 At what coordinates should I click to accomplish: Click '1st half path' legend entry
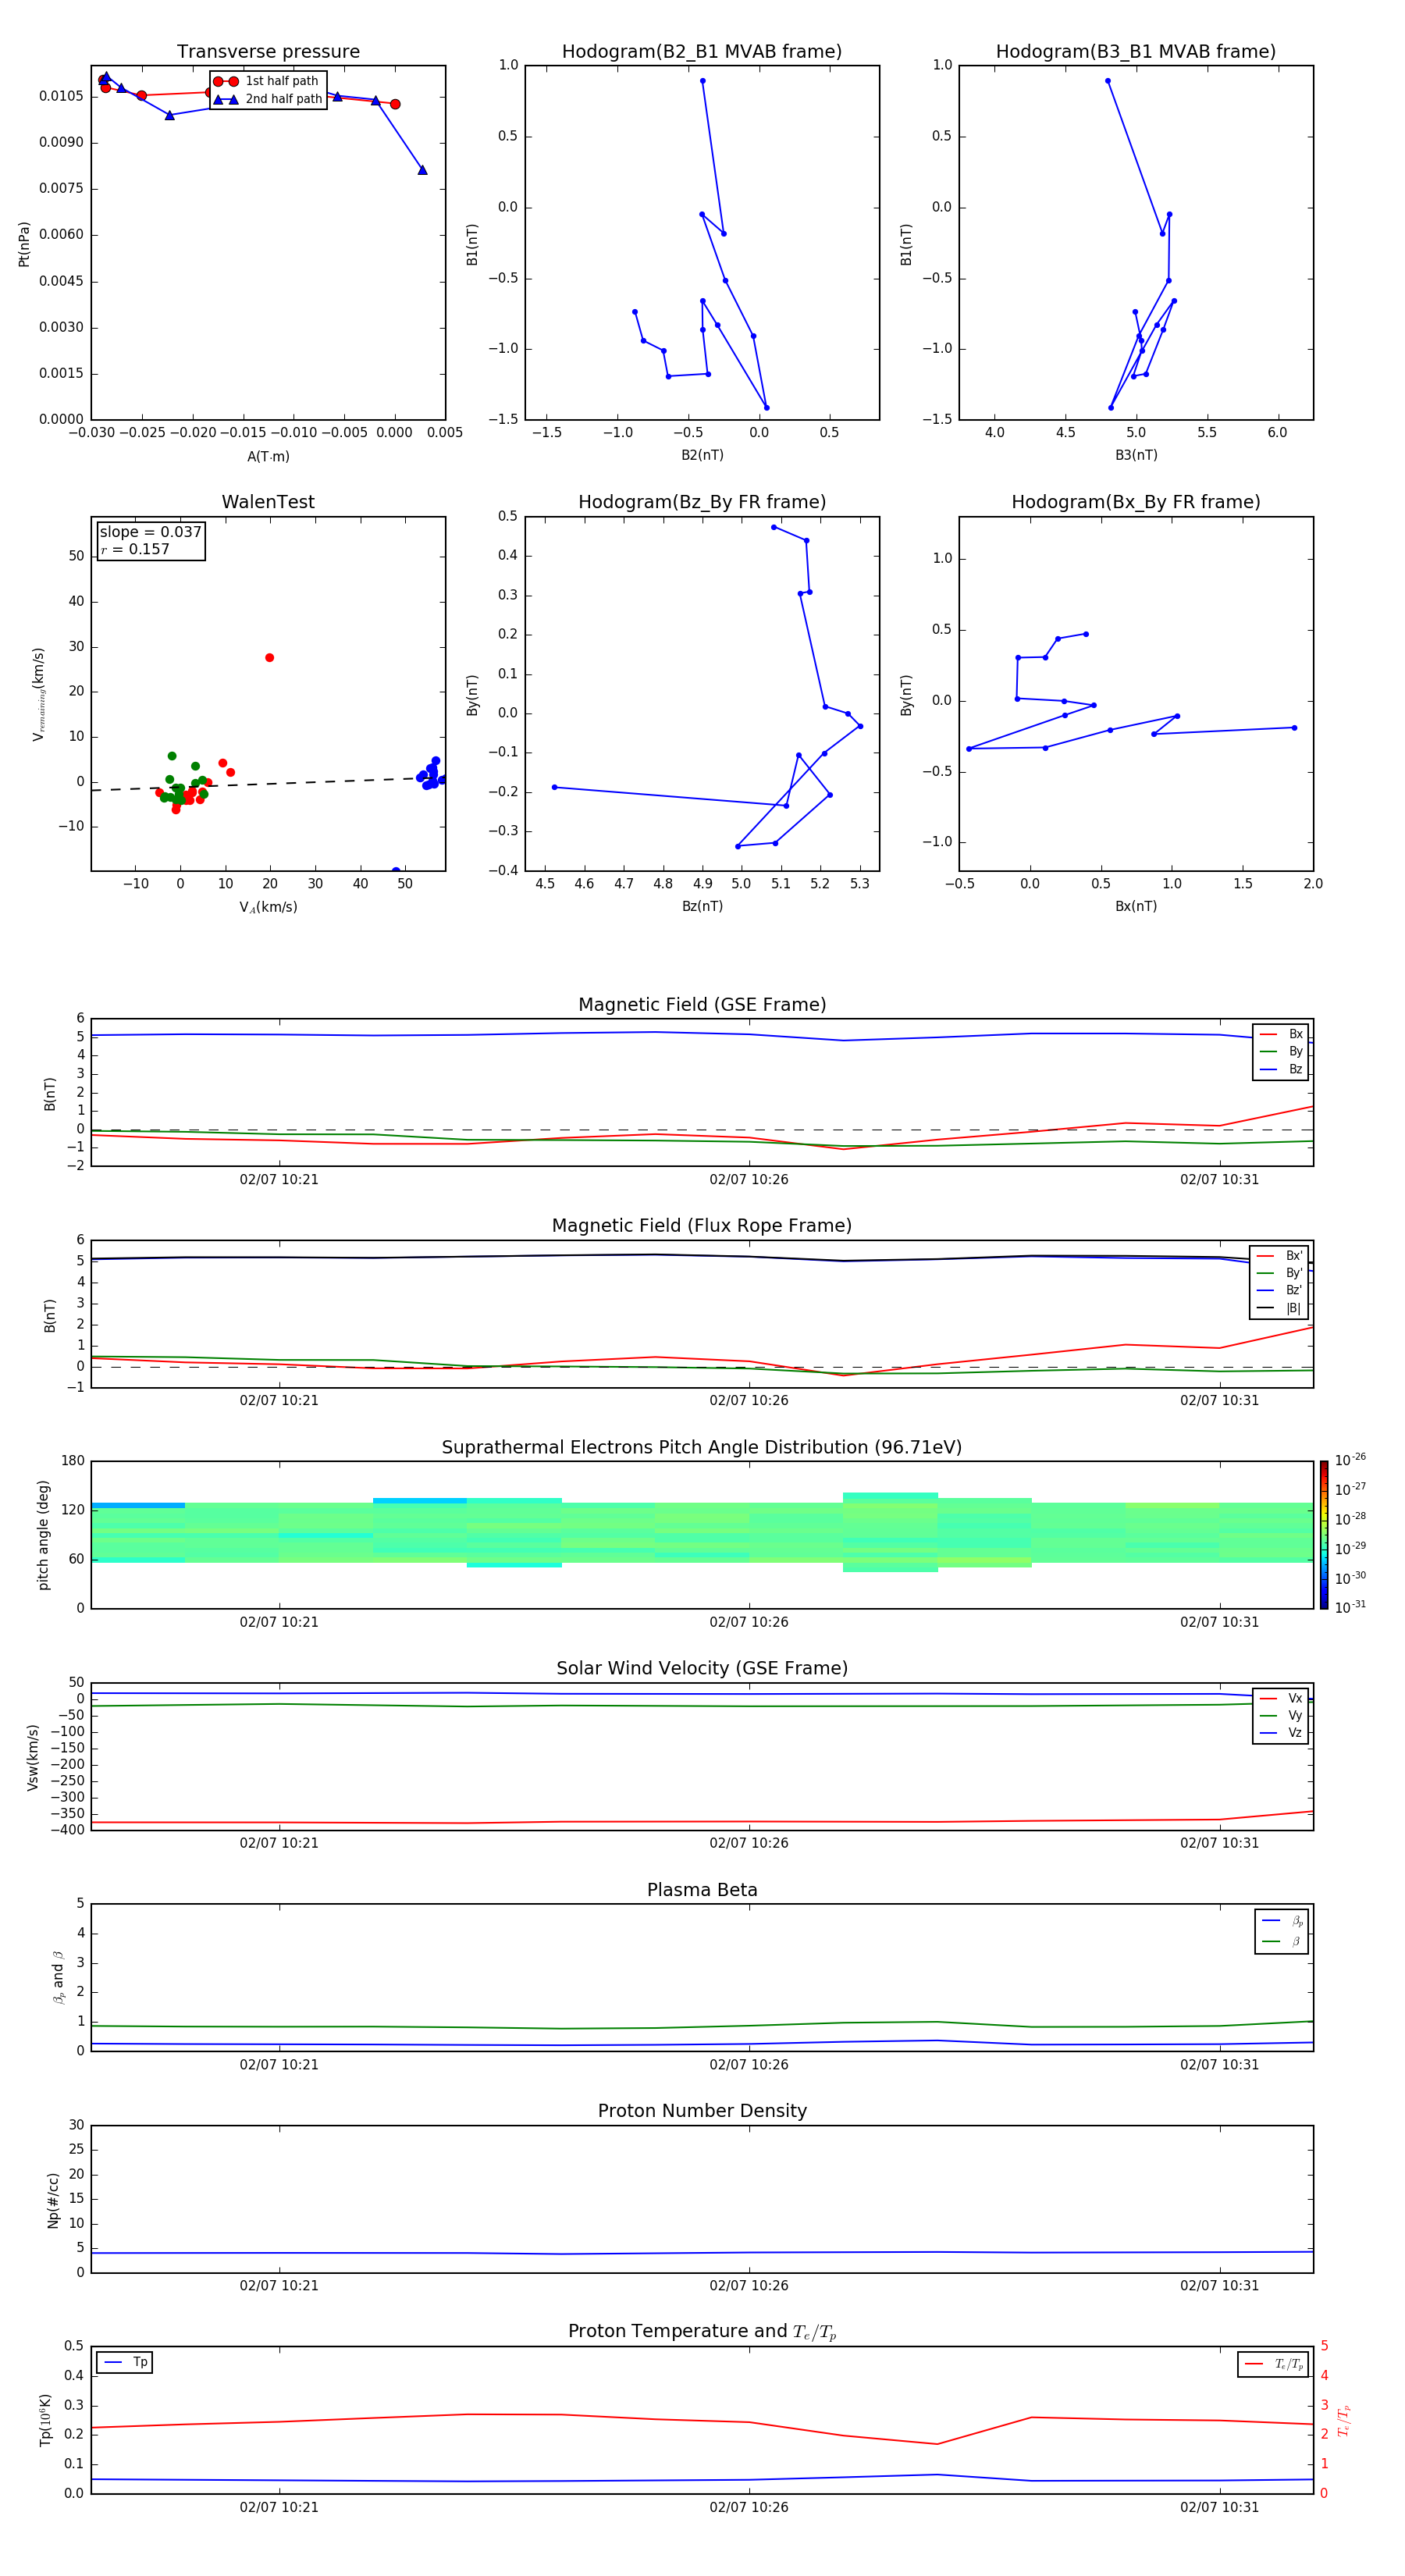(x=267, y=81)
